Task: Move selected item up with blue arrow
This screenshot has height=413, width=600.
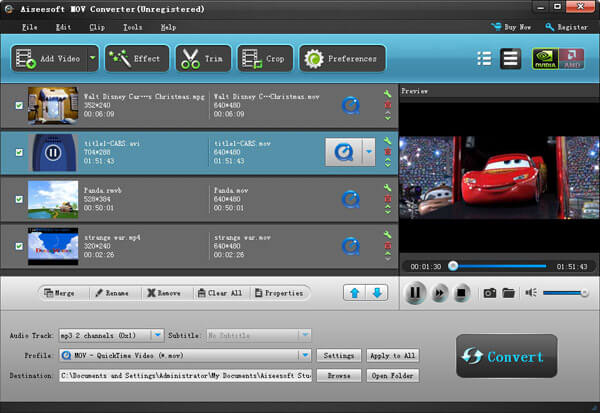Action: click(354, 293)
